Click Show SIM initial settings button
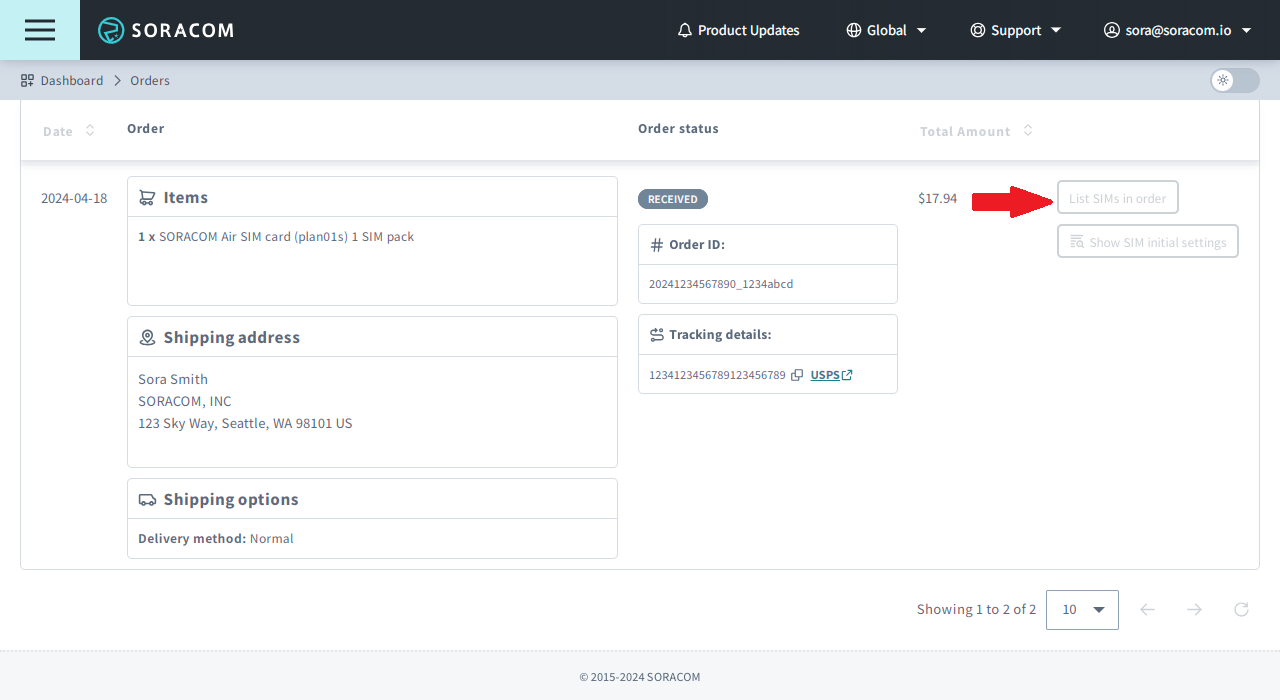The height and width of the screenshot is (700, 1280). pyautogui.click(x=1147, y=242)
